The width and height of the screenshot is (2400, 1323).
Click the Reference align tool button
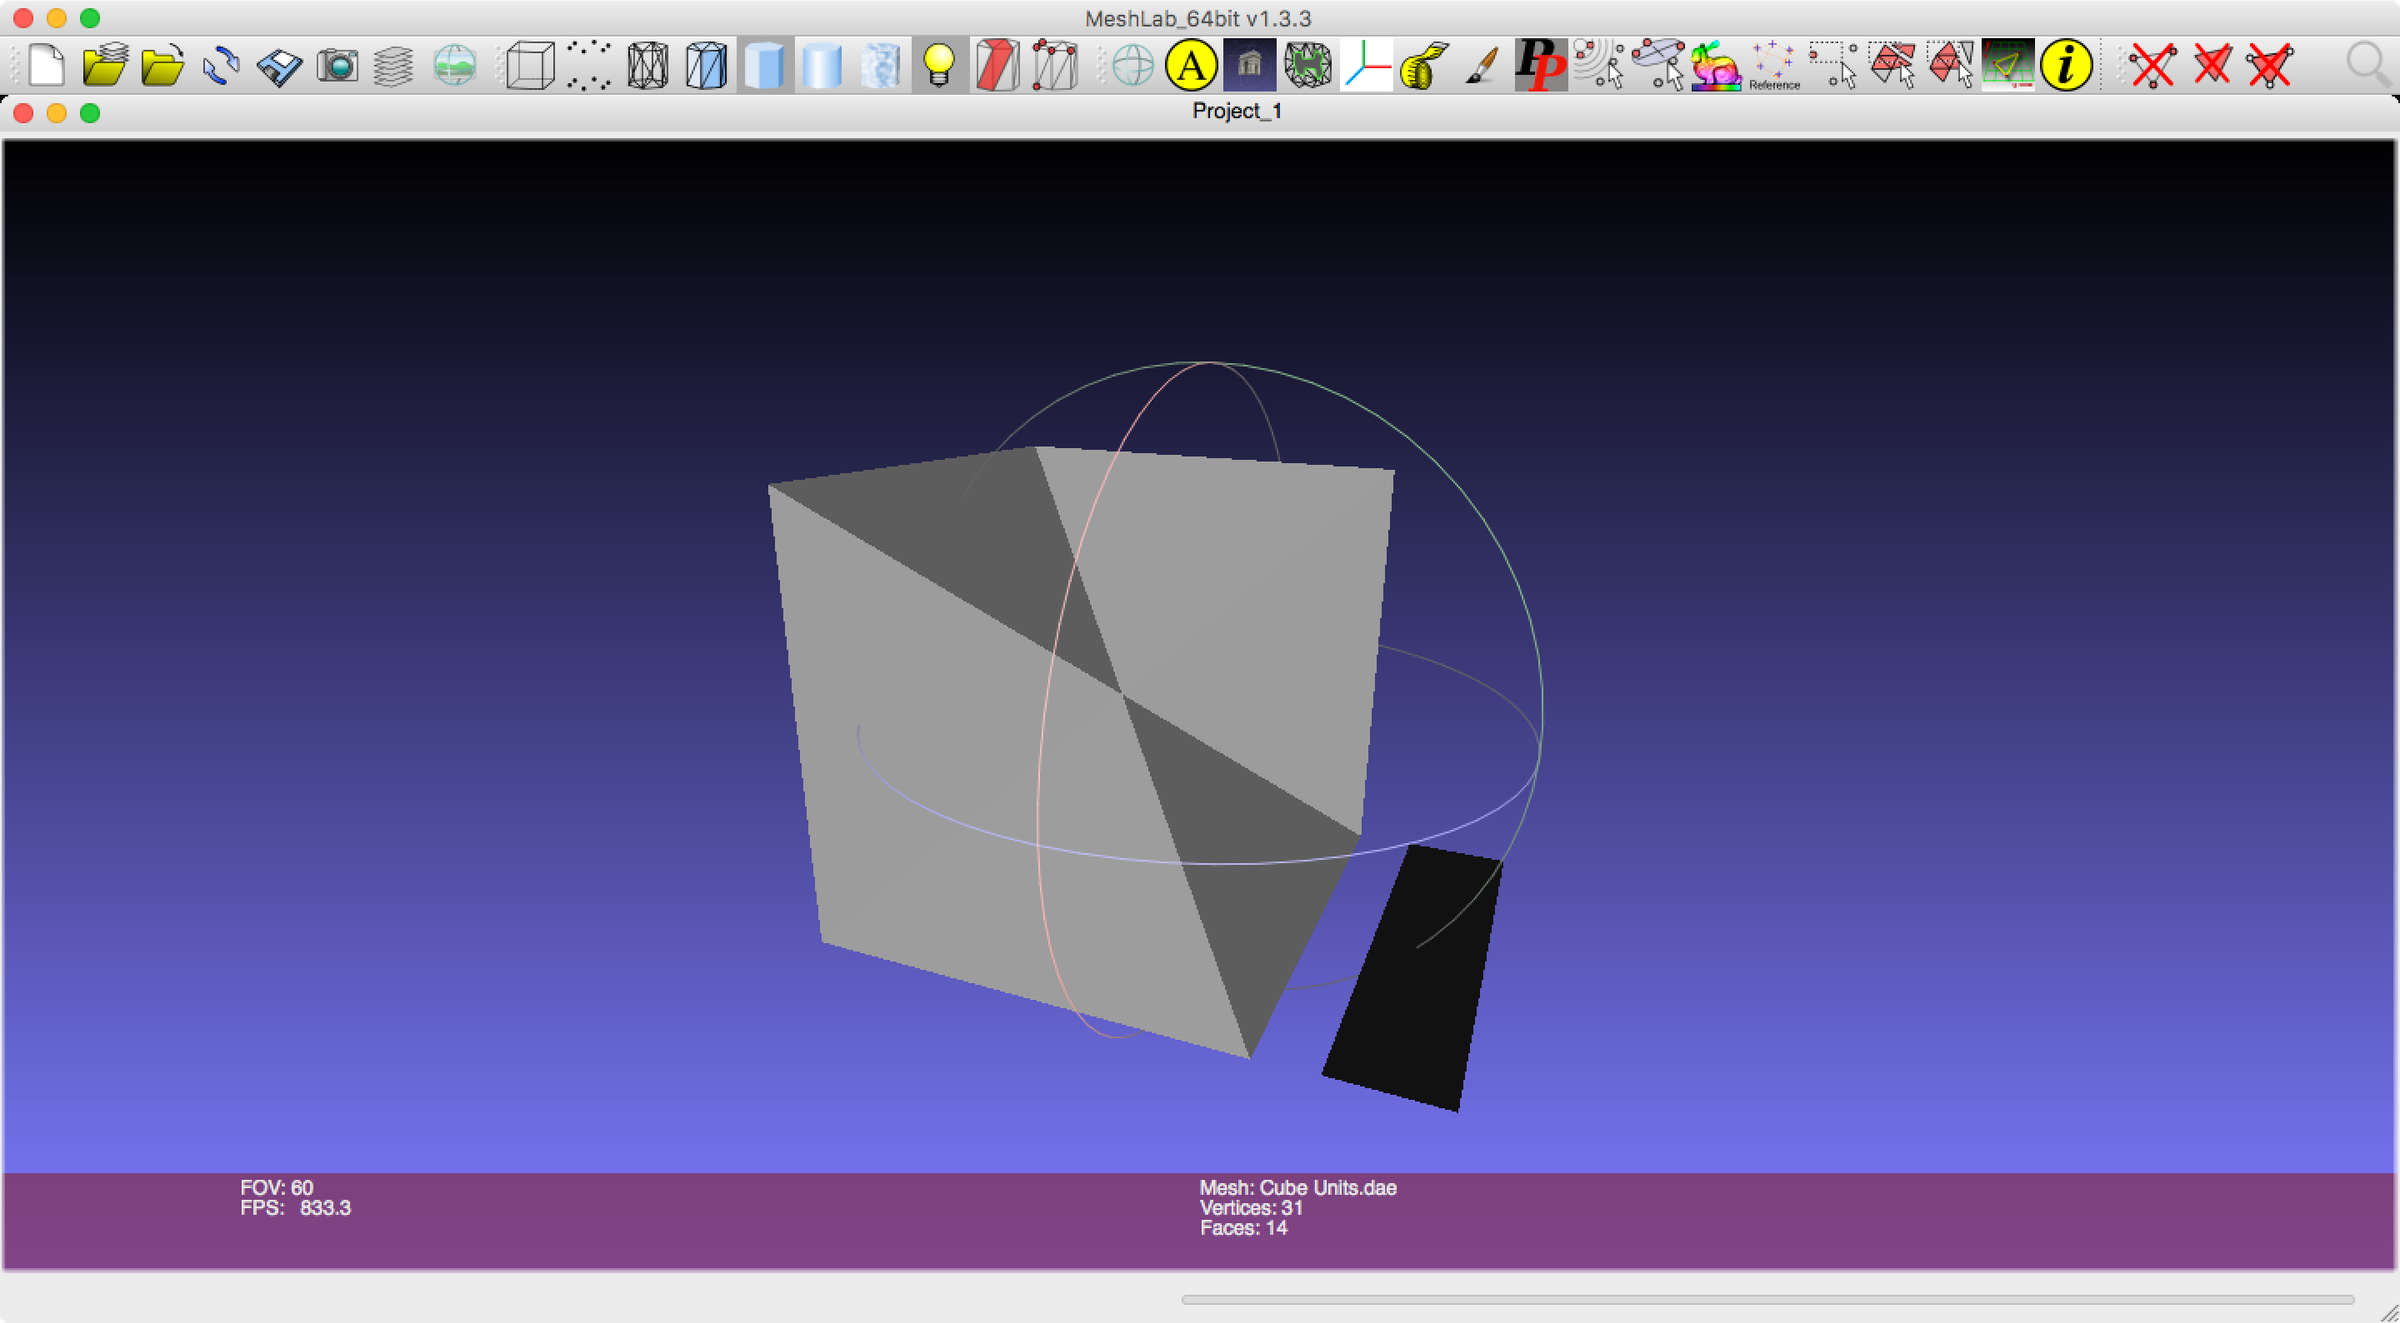pos(1773,66)
